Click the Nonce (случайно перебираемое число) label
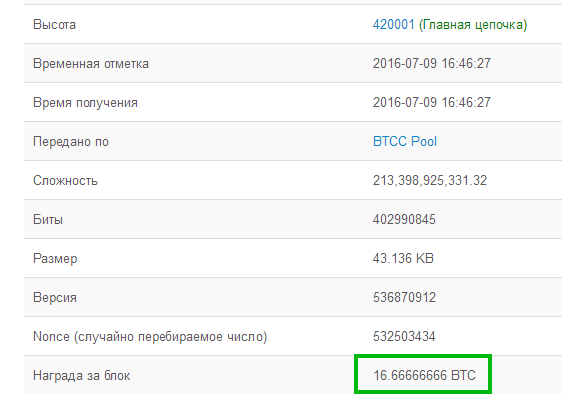Image resolution: width=562 pixels, height=403 pixels. 150,337
